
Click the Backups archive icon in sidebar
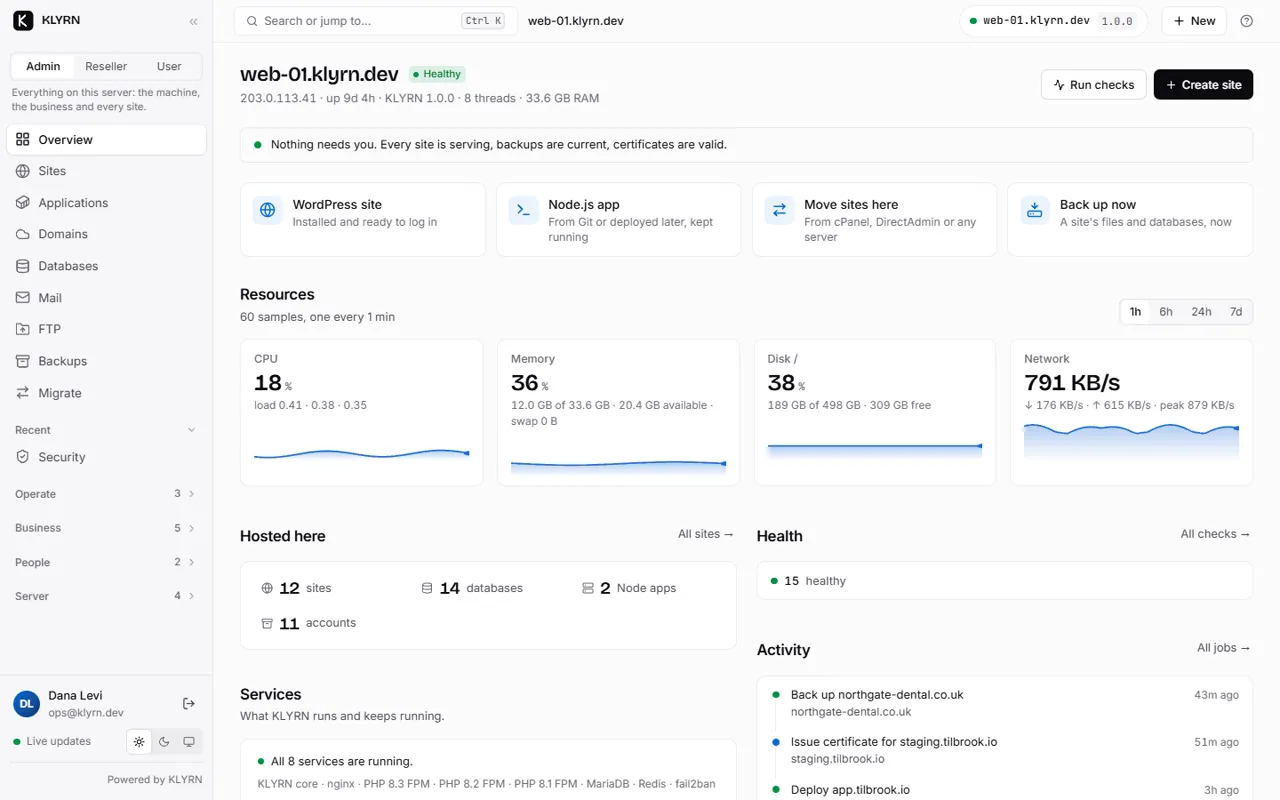[x=23, y=361]
